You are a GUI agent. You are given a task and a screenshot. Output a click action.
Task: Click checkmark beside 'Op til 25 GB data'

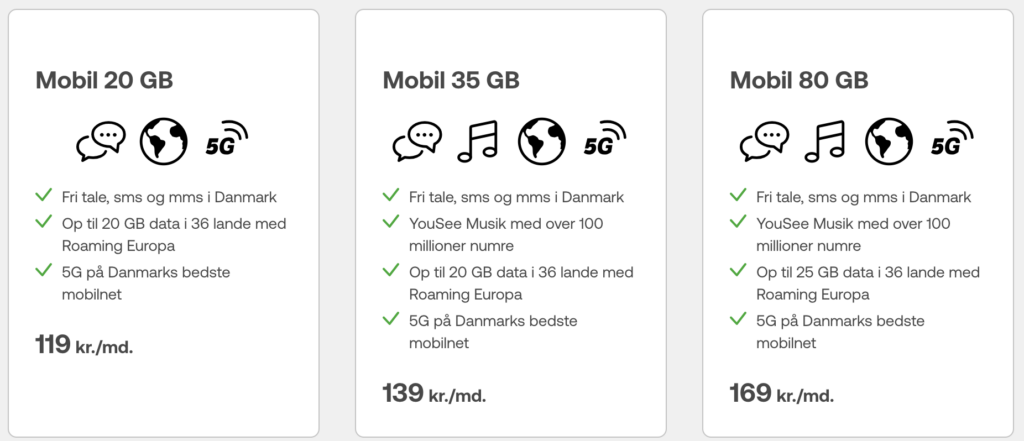[739, 270]
